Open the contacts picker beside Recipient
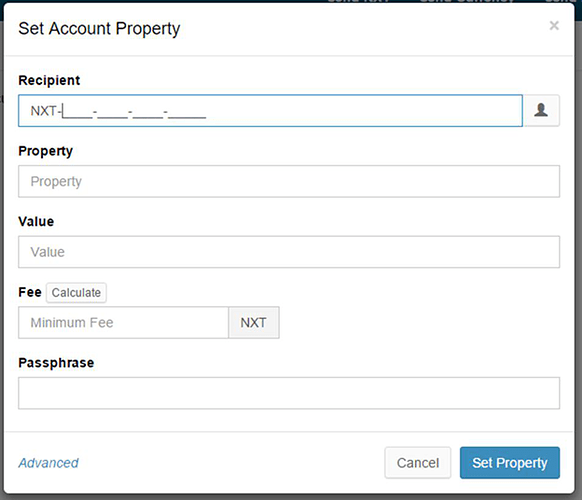 541,111
